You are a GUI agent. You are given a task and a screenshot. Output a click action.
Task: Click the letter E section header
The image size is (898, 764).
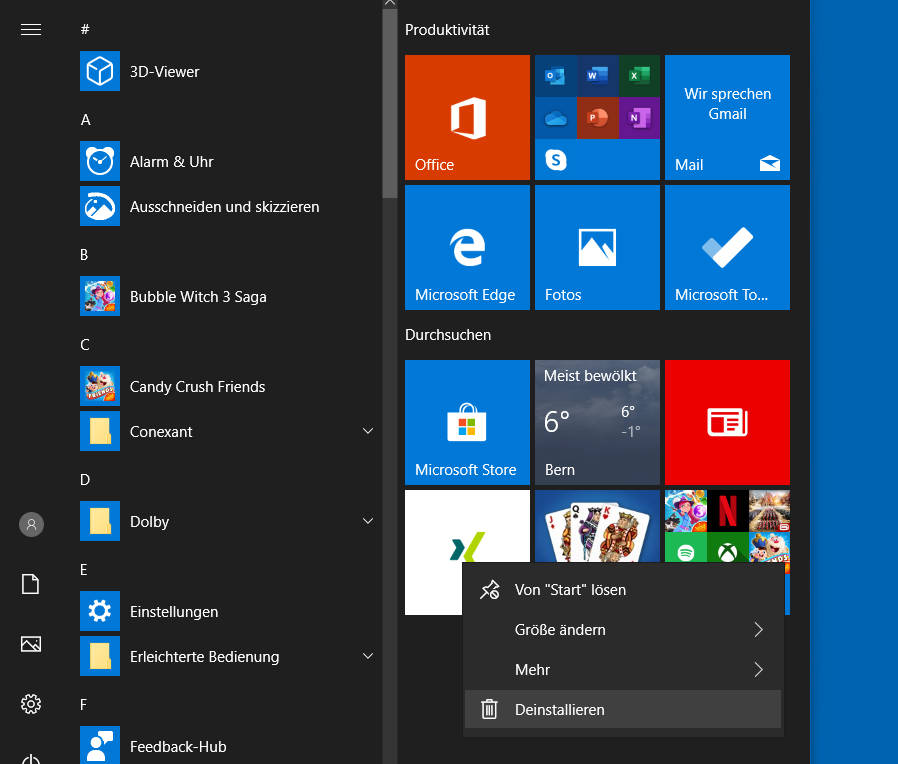(x=84, y=569)
